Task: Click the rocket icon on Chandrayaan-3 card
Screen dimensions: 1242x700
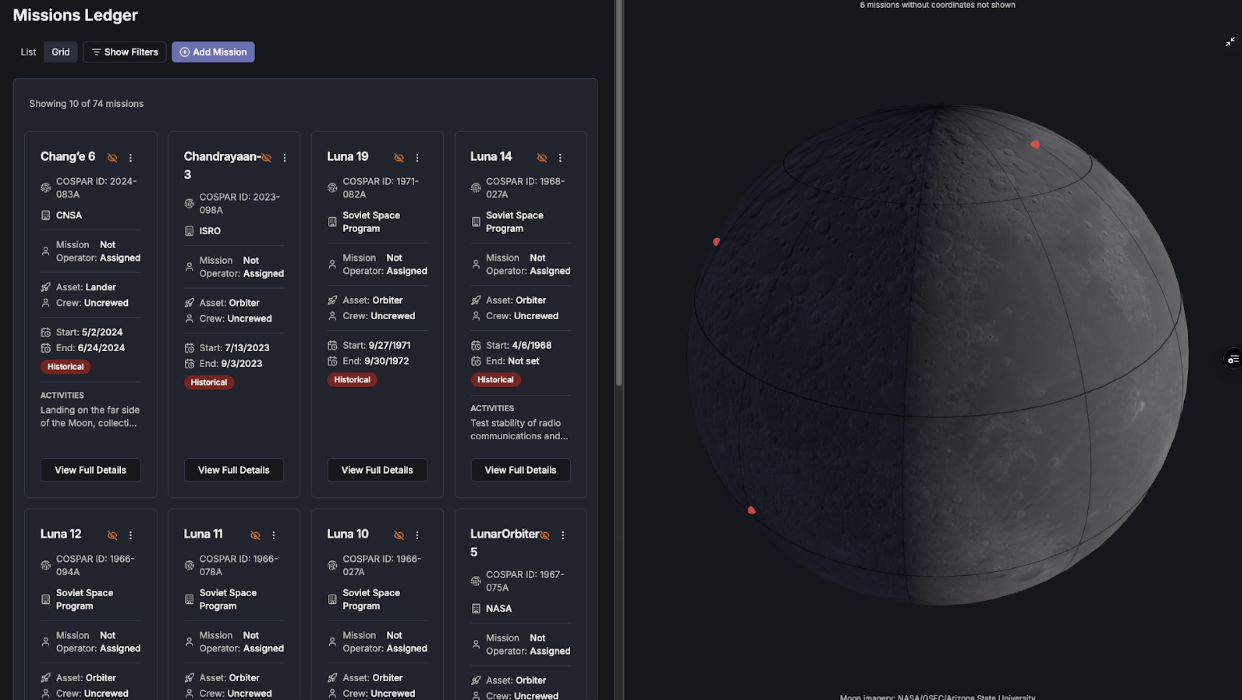Action: [189, 303]
